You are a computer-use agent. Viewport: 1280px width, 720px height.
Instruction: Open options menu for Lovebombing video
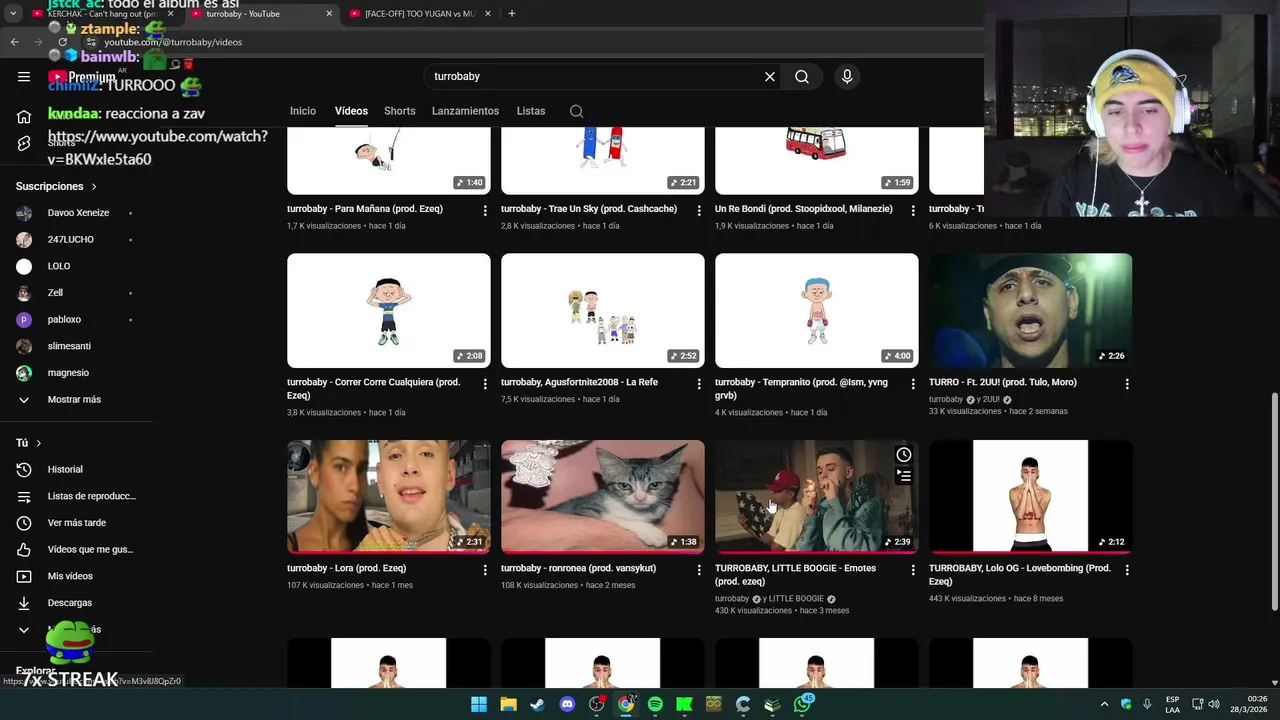(x=1127, y=569)
